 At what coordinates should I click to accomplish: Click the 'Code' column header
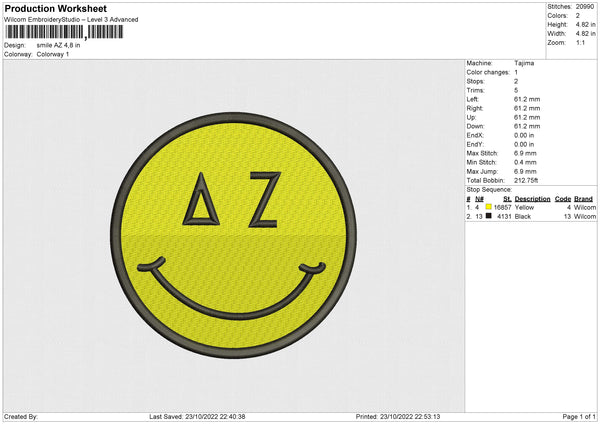[562, 199]
